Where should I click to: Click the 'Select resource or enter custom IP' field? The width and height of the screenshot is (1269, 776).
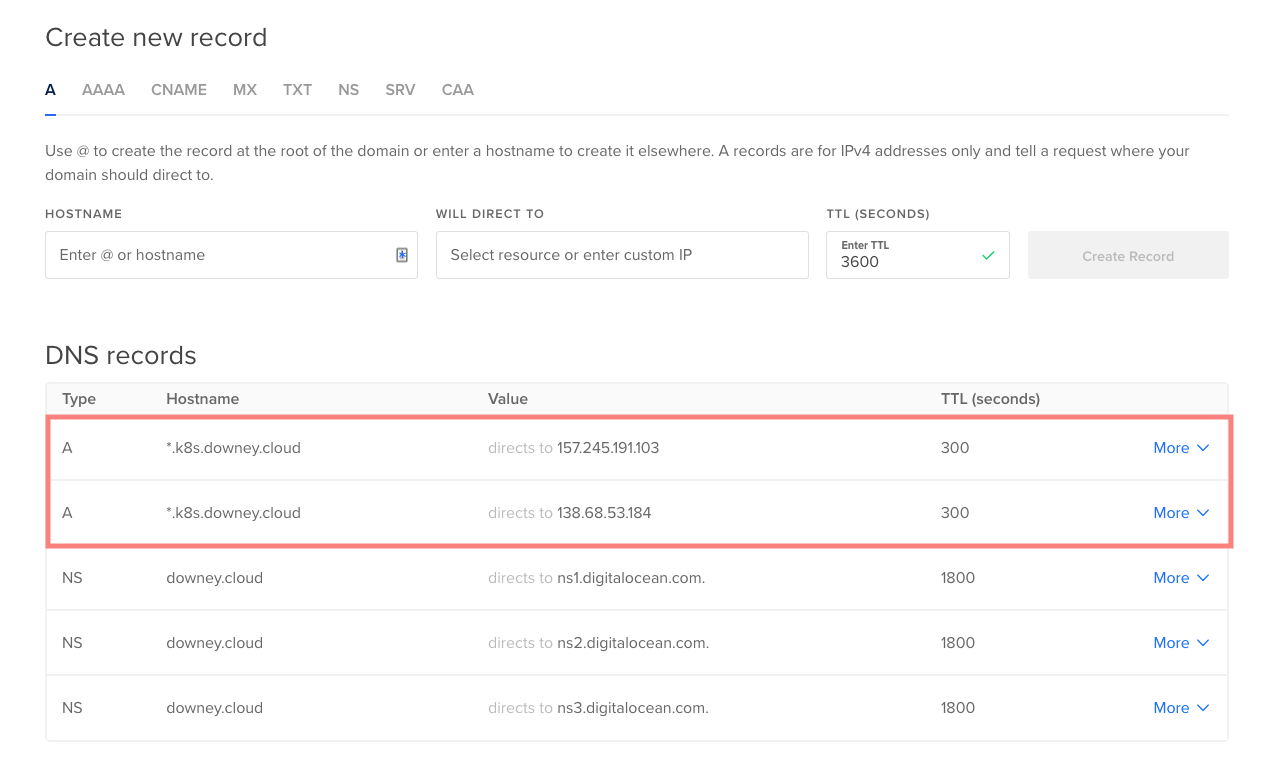[x=622, y=255]
